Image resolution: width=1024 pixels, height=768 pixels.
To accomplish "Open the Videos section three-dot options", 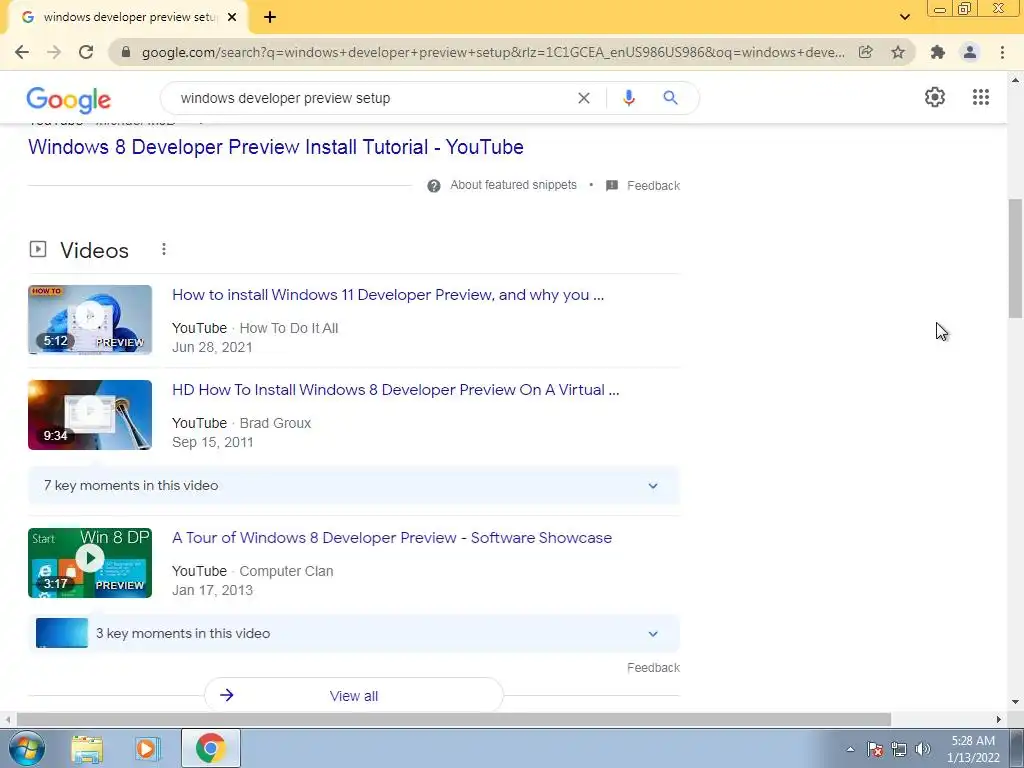I will click(164, 249).
